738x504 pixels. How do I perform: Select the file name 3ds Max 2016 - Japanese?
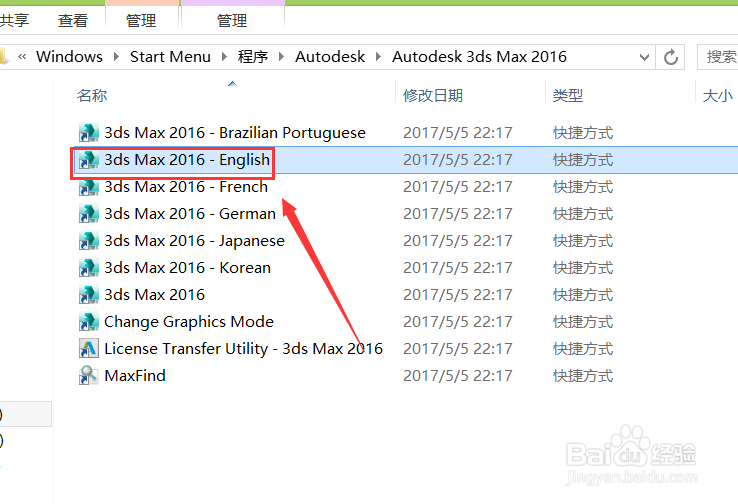point(194,241)
